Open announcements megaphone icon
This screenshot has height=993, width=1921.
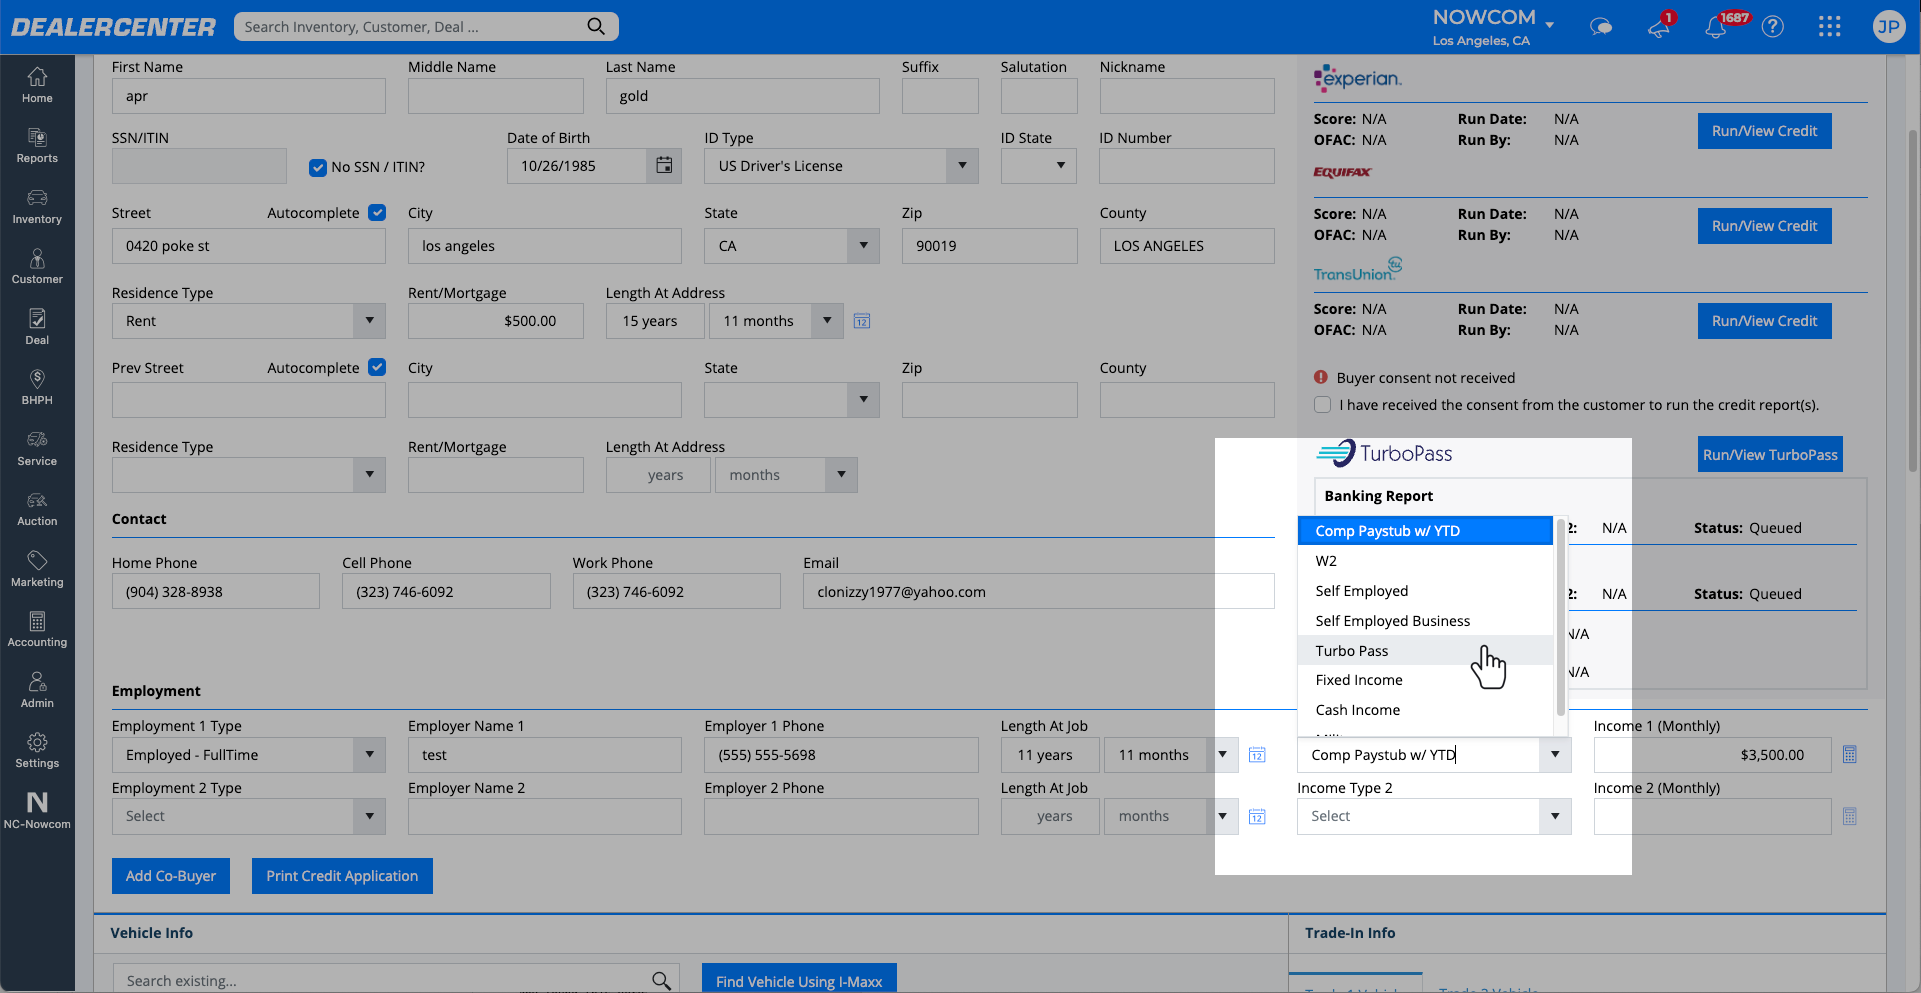[x=1659, y=27]
